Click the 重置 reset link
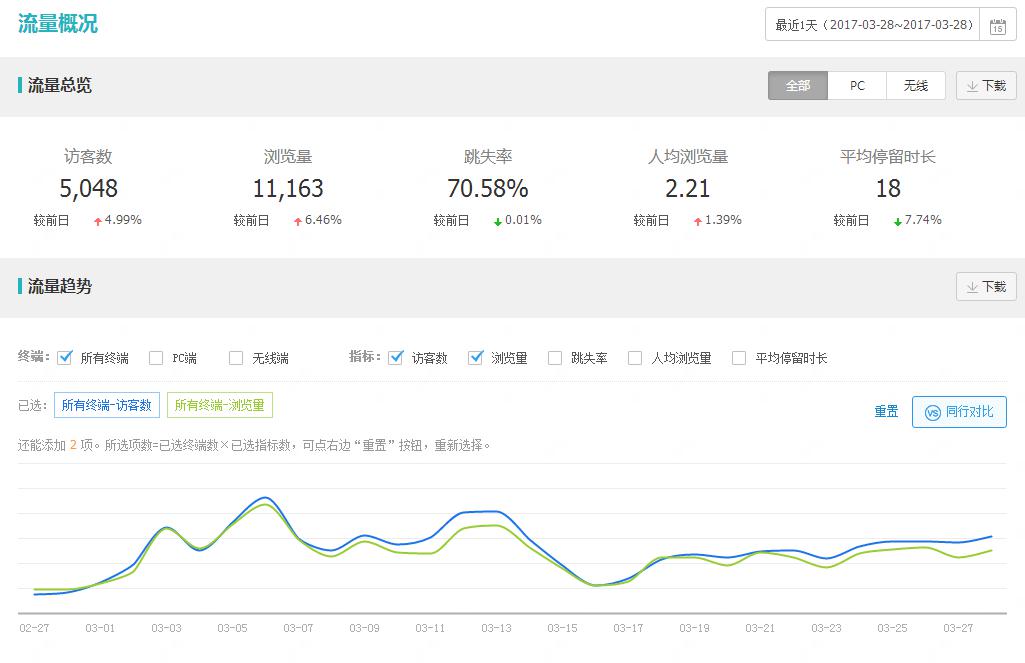The width and height of the screenshot is (1025, 663). (x=886, y=412)
